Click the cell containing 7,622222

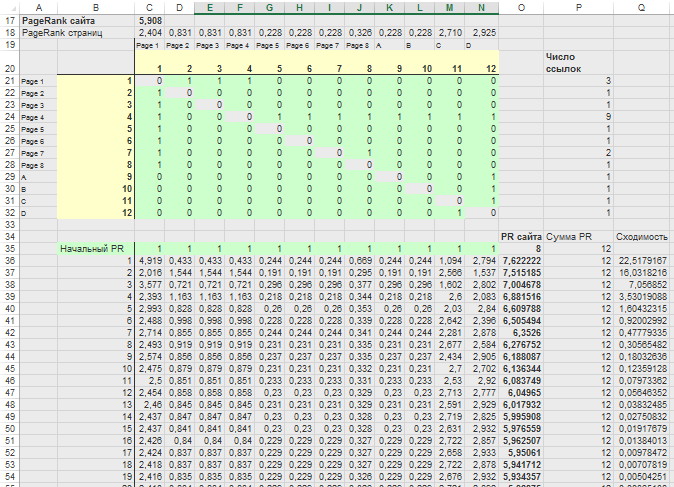[x=521, y=261]
